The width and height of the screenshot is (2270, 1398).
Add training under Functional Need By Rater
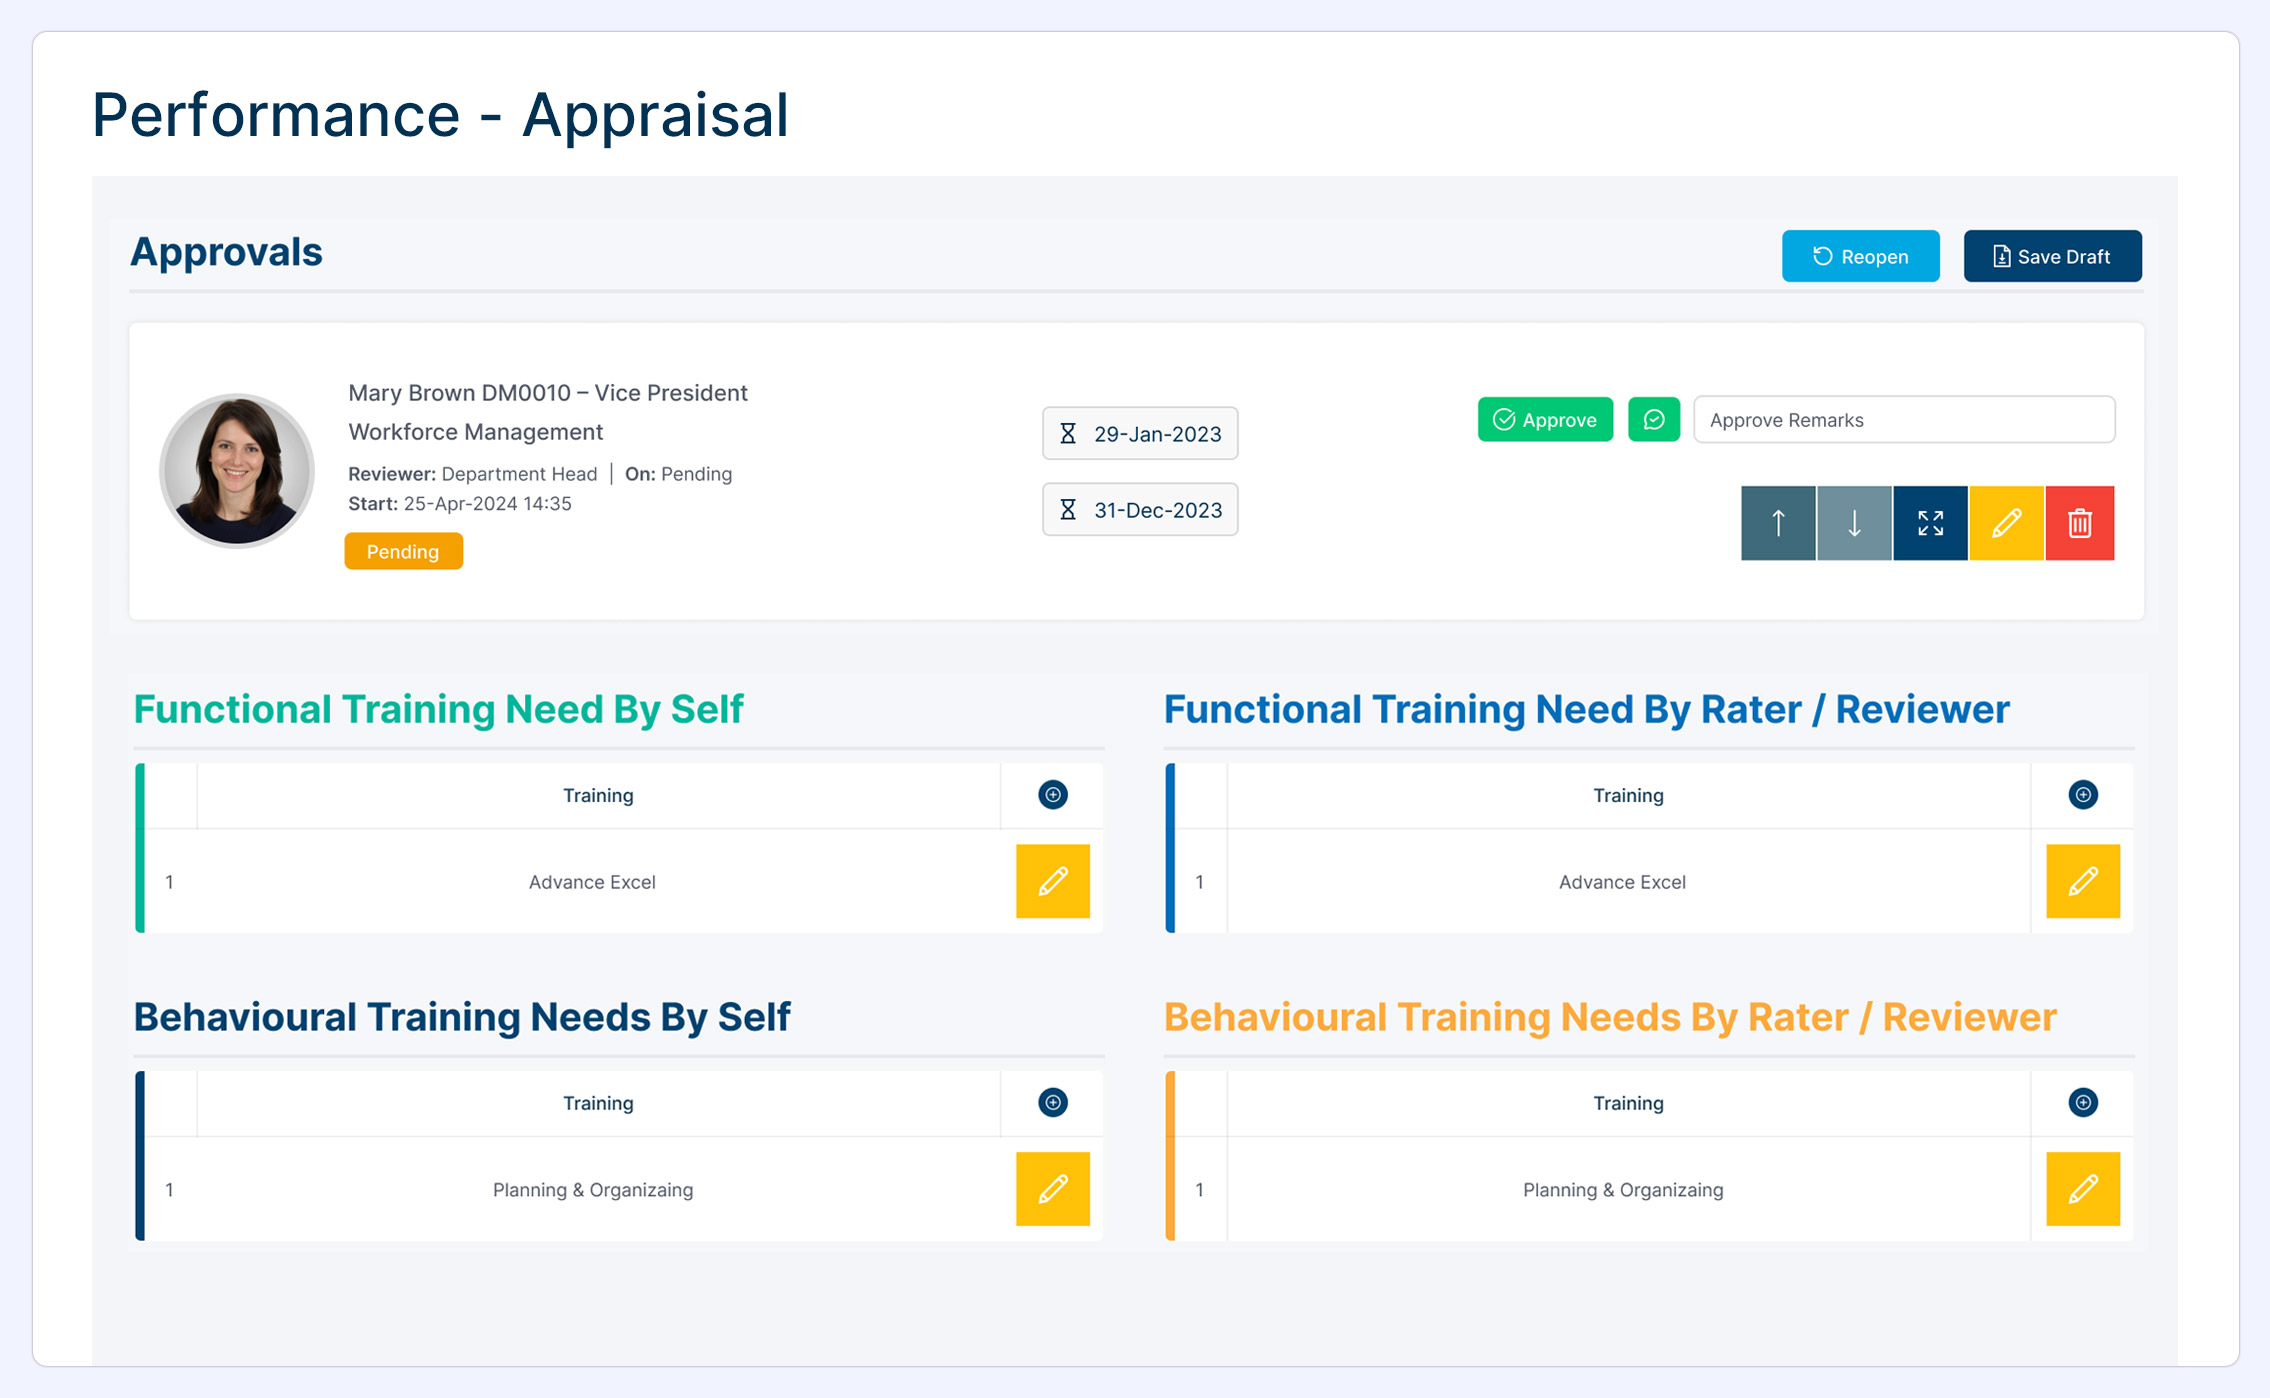pos(2082,795)
